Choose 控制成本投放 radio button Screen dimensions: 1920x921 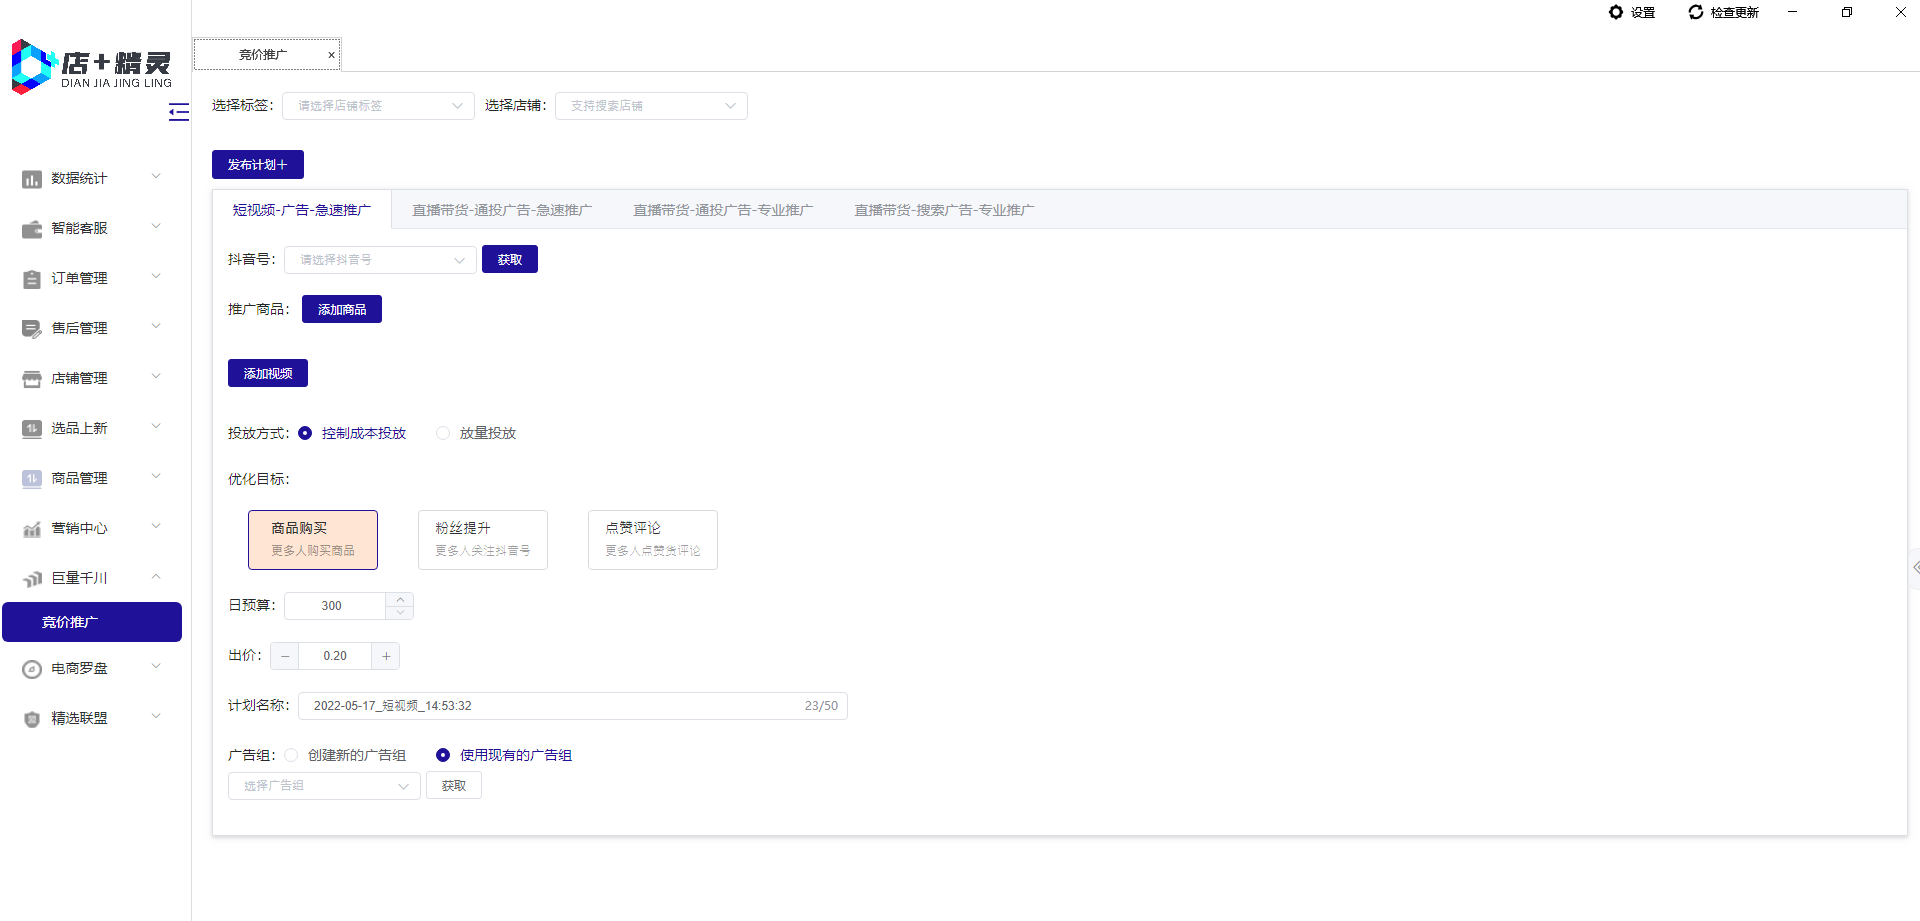(x=305, y=433)
